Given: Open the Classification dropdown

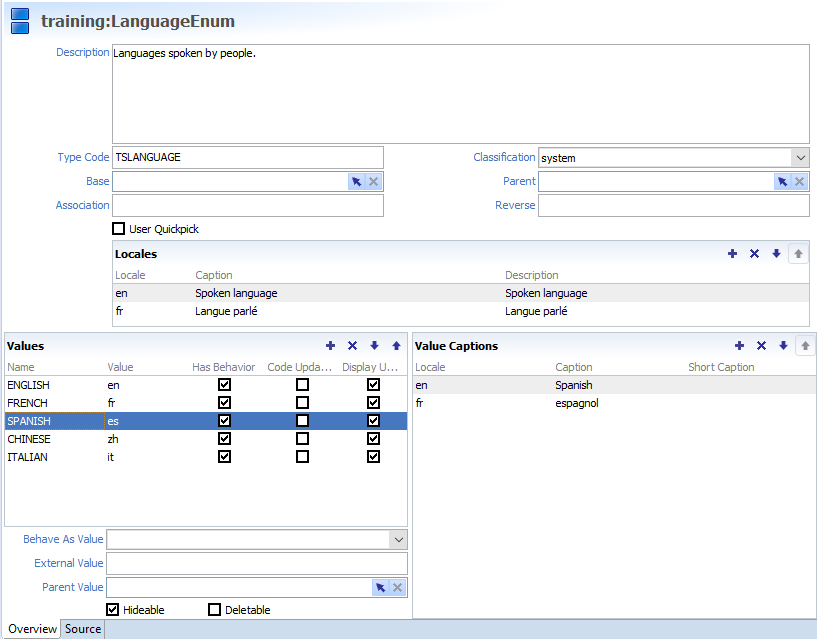Looking at the screenshot, I should point(799,158).
